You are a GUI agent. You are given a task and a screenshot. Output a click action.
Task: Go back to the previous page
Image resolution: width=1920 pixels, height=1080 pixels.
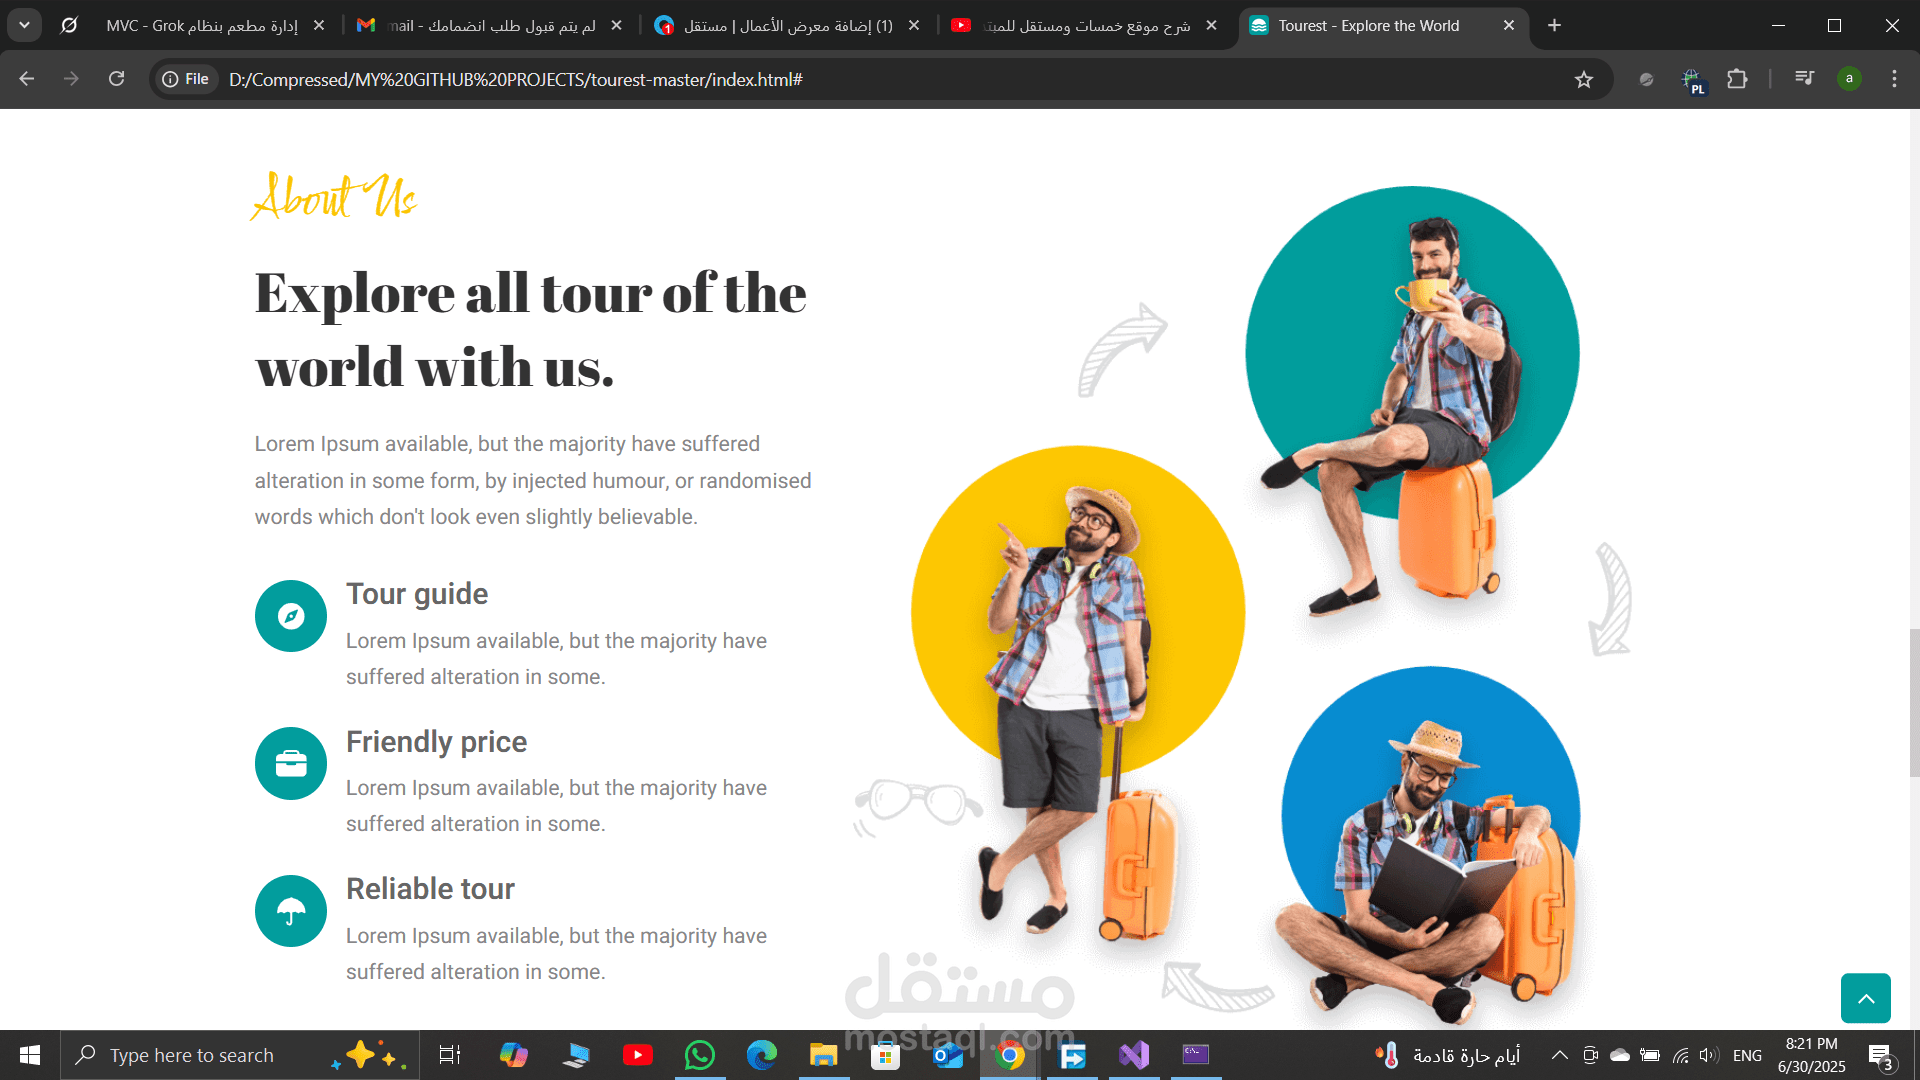[x=27, y=79]
